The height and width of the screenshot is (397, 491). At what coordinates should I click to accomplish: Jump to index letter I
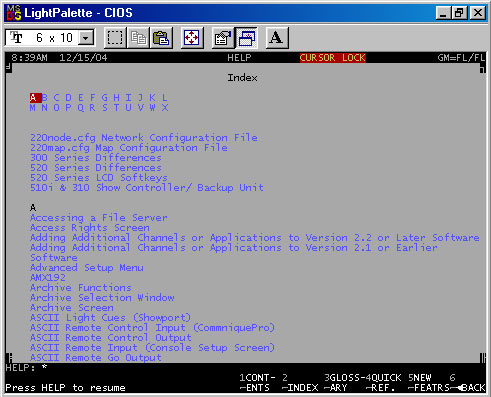point(128,98)
